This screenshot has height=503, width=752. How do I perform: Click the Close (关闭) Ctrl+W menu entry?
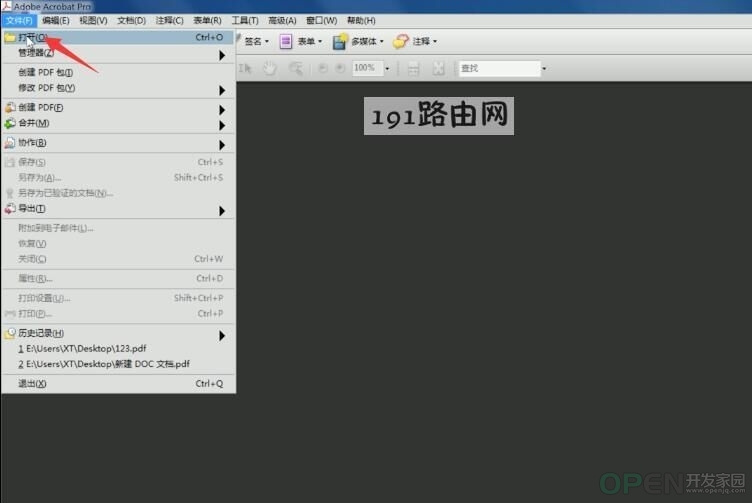point(118,259)
